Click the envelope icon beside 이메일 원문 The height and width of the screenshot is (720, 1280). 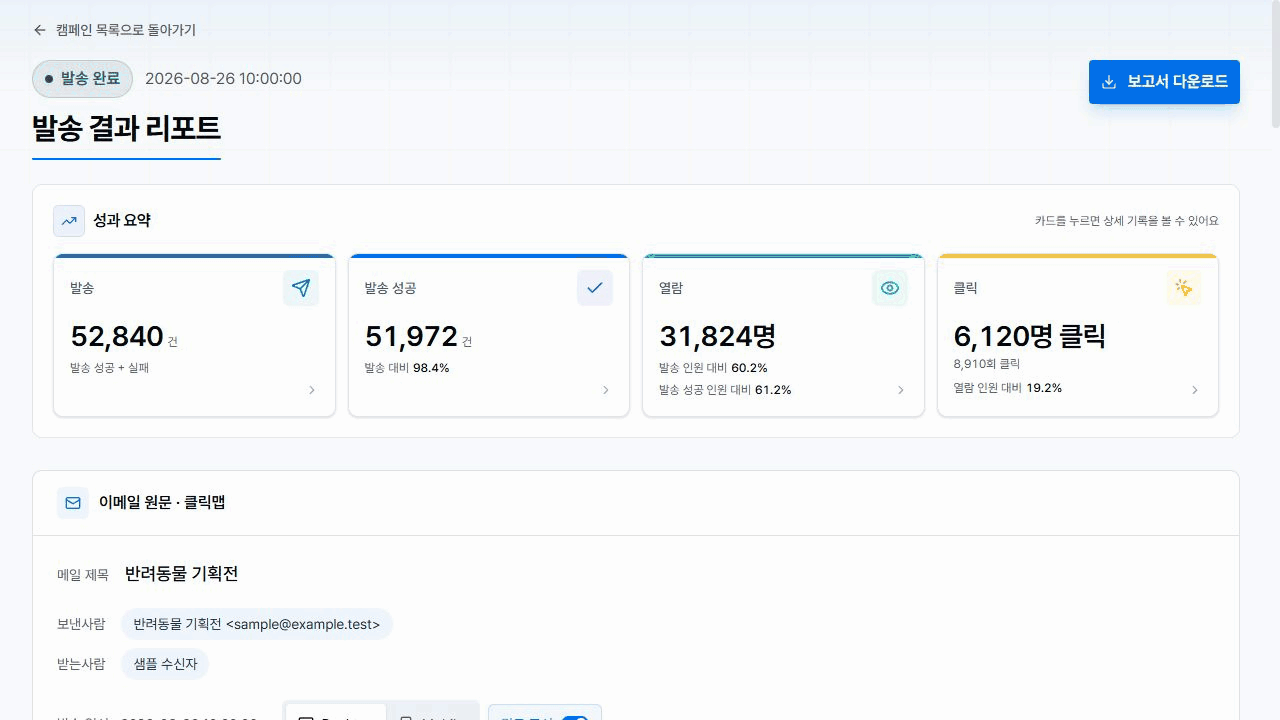pos(73,503)
